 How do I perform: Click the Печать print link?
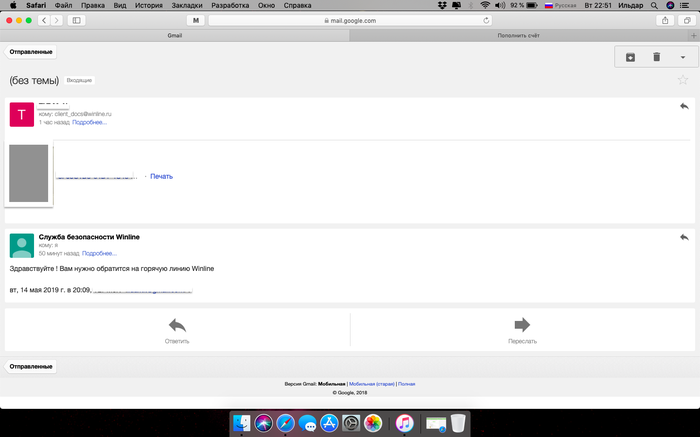[x=161, y=176]
